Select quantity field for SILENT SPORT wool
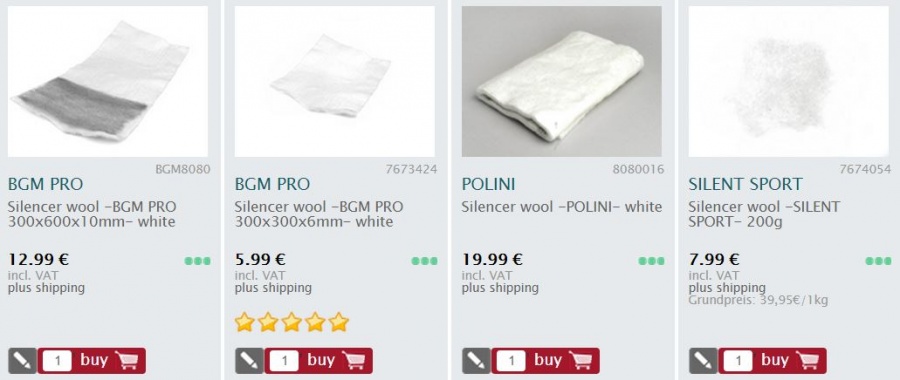 [x=738, y=361]
